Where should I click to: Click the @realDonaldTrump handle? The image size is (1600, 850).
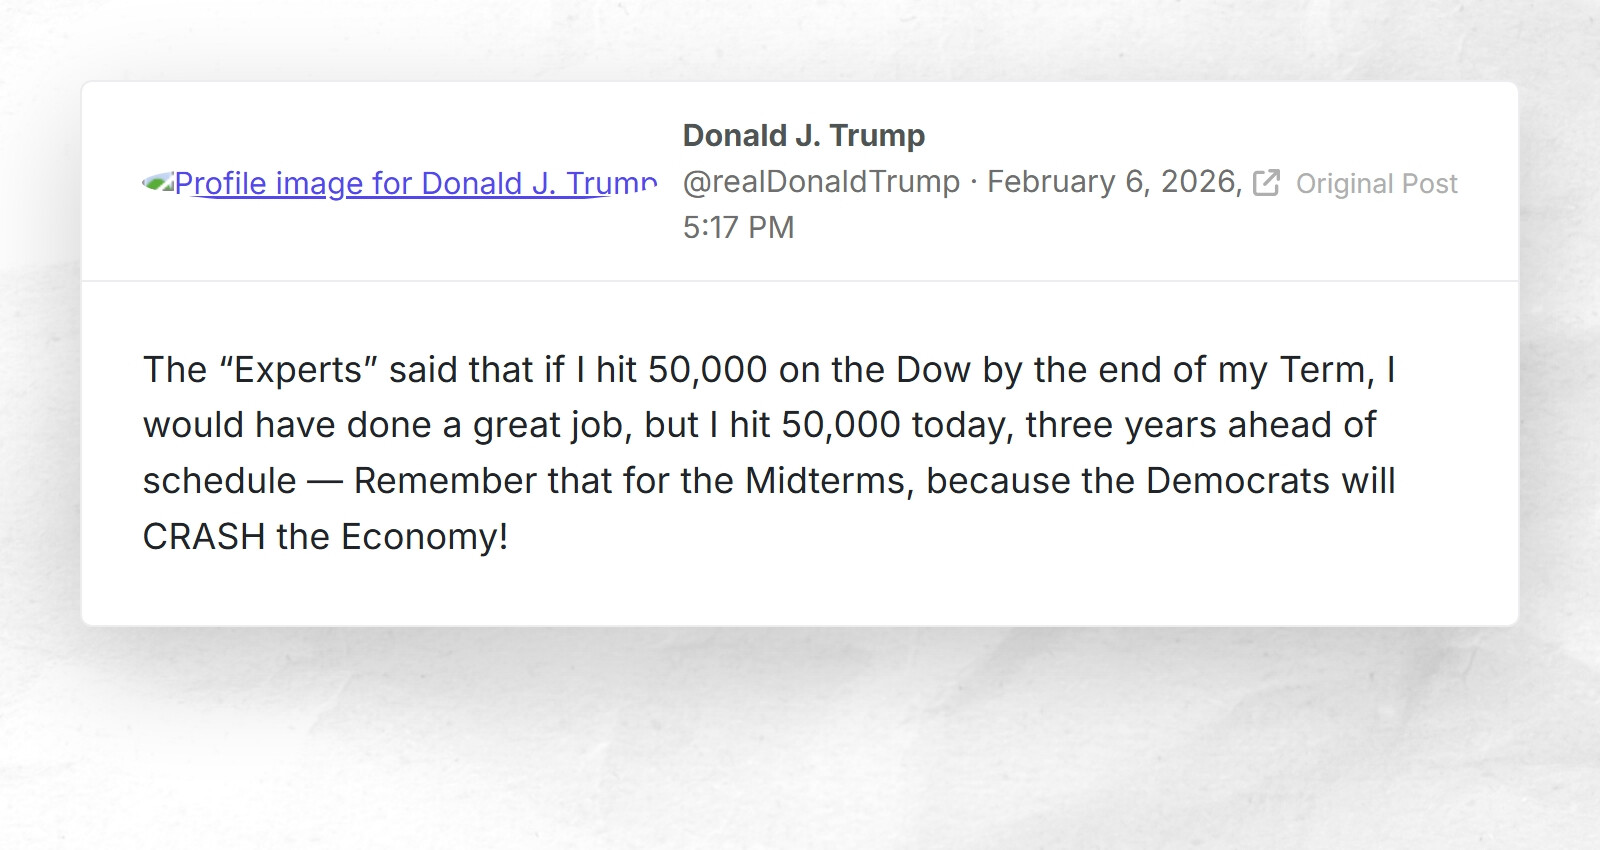821,182
